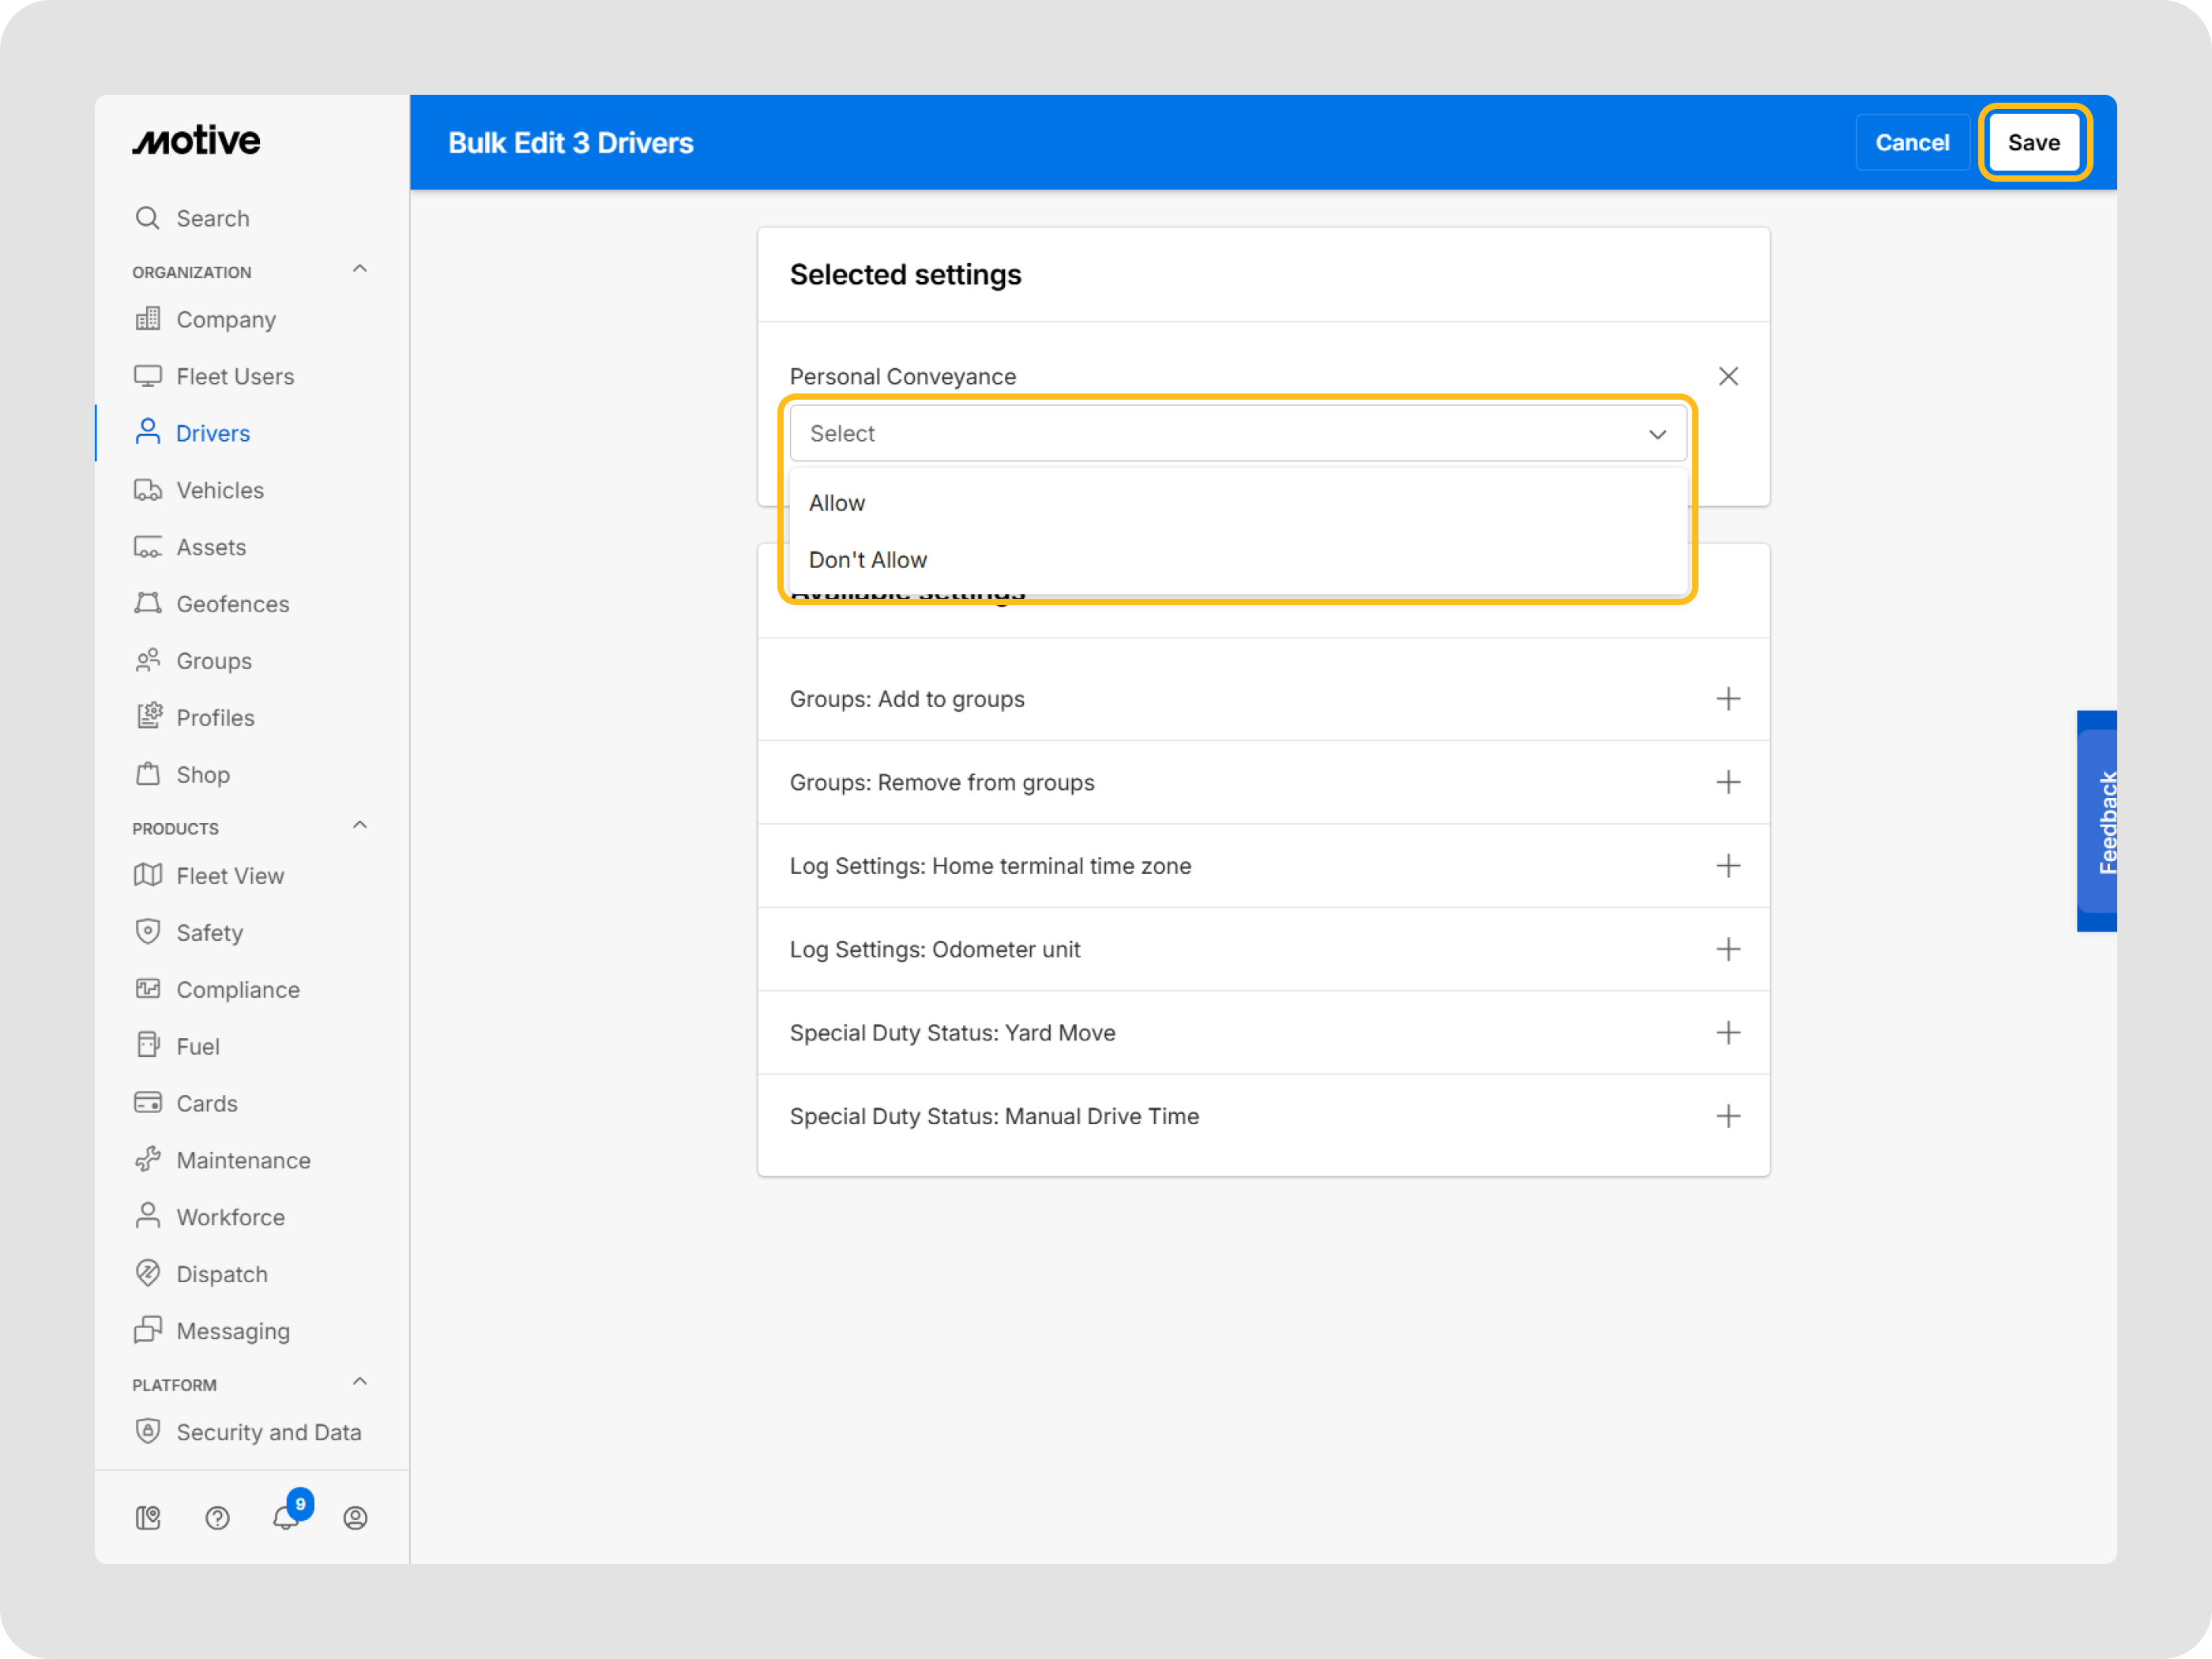Viewport: 2212px width, 1659px height.
Task: Add Special Duty Status: Manual Drive Time
Action: coord(1727,1116)
